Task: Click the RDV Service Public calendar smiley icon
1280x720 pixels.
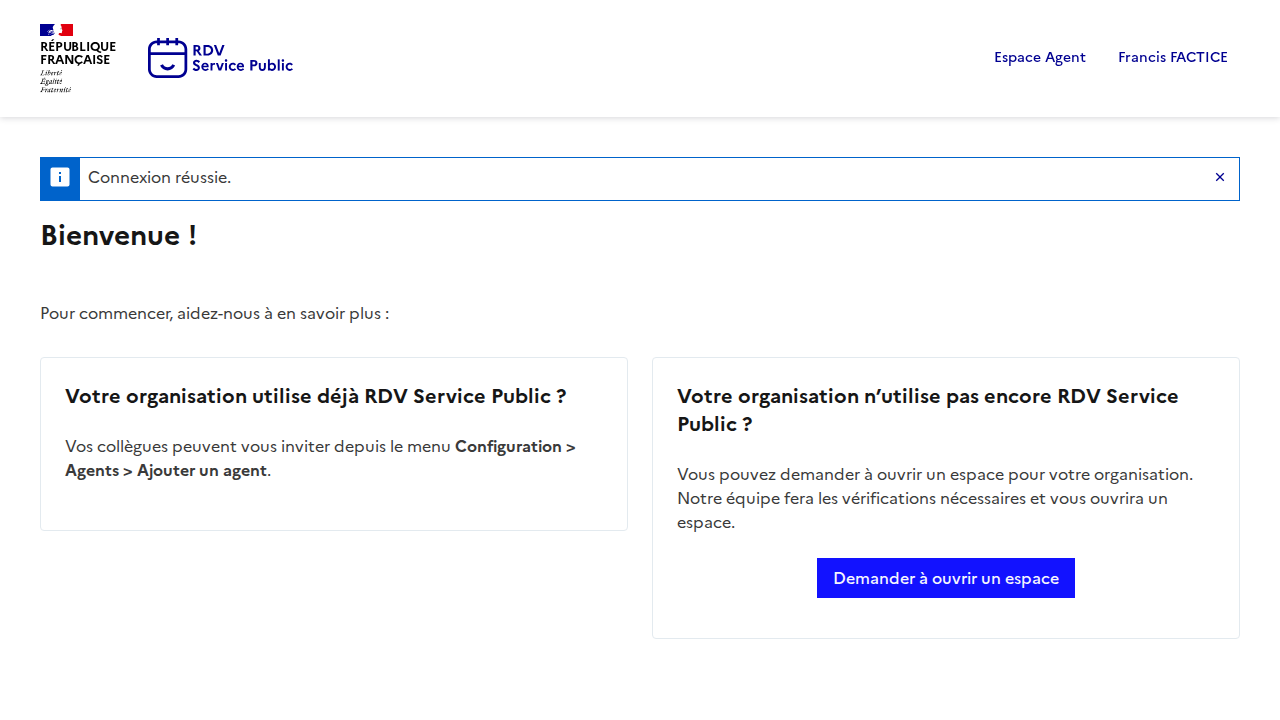Action: coord(167,58)
